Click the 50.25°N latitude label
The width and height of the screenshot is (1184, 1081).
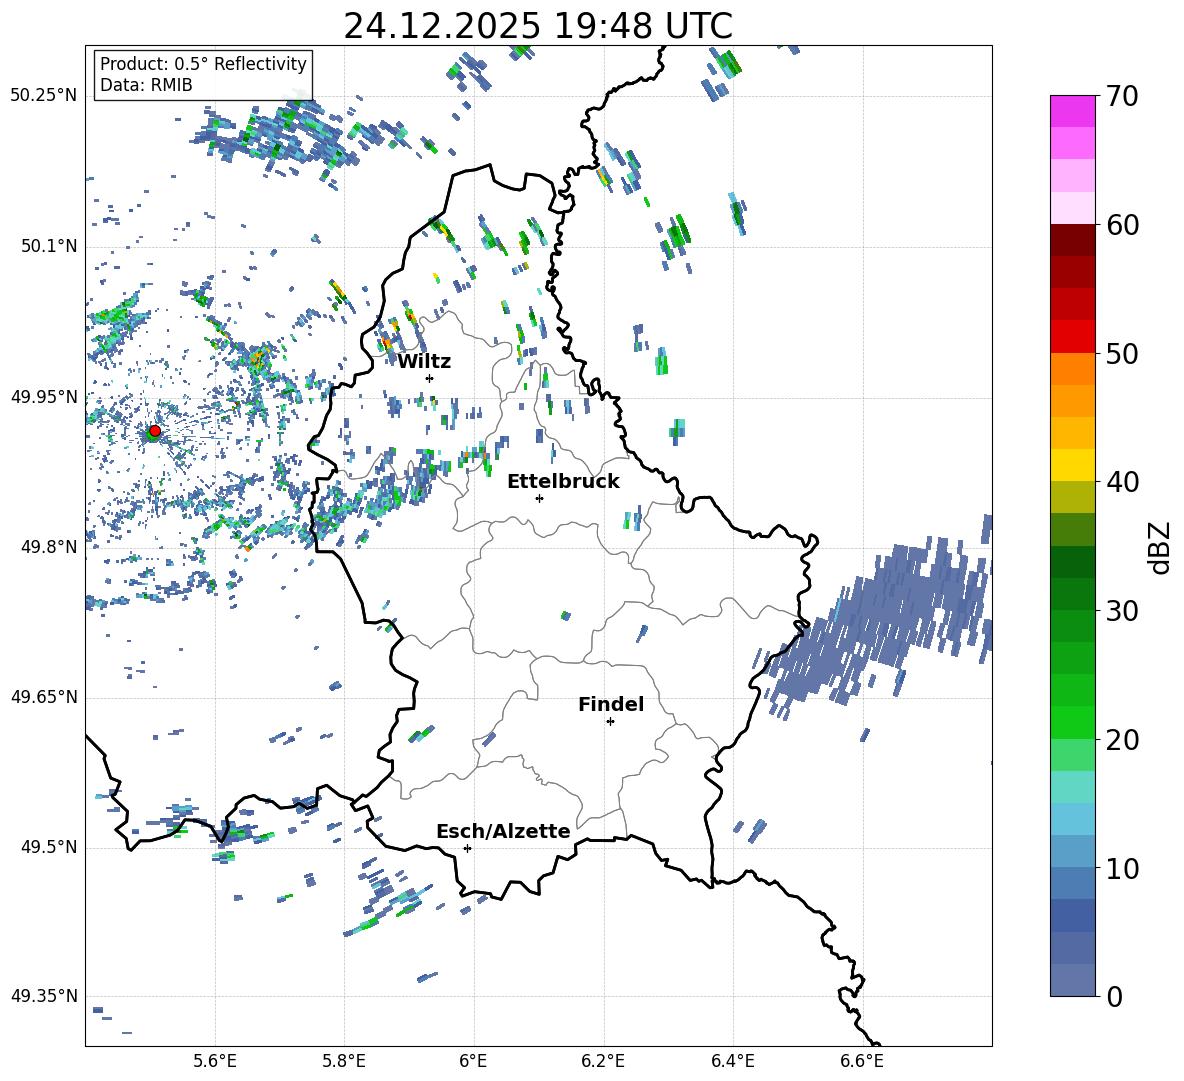point(44,96)
